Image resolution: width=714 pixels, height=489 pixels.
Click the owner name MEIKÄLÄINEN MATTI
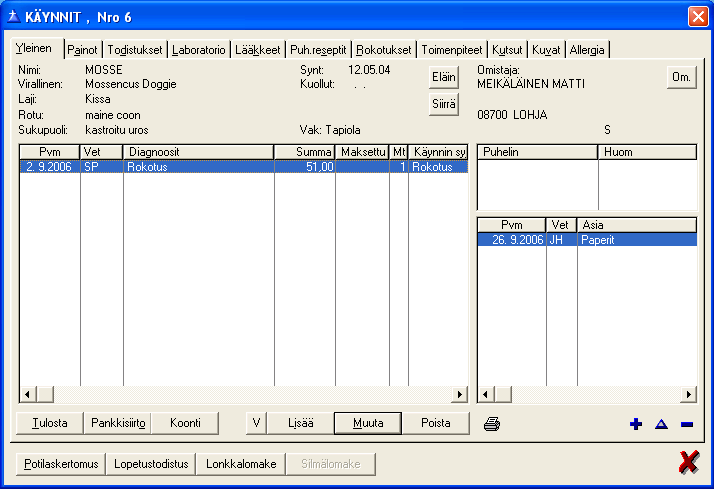coord(531,84)
